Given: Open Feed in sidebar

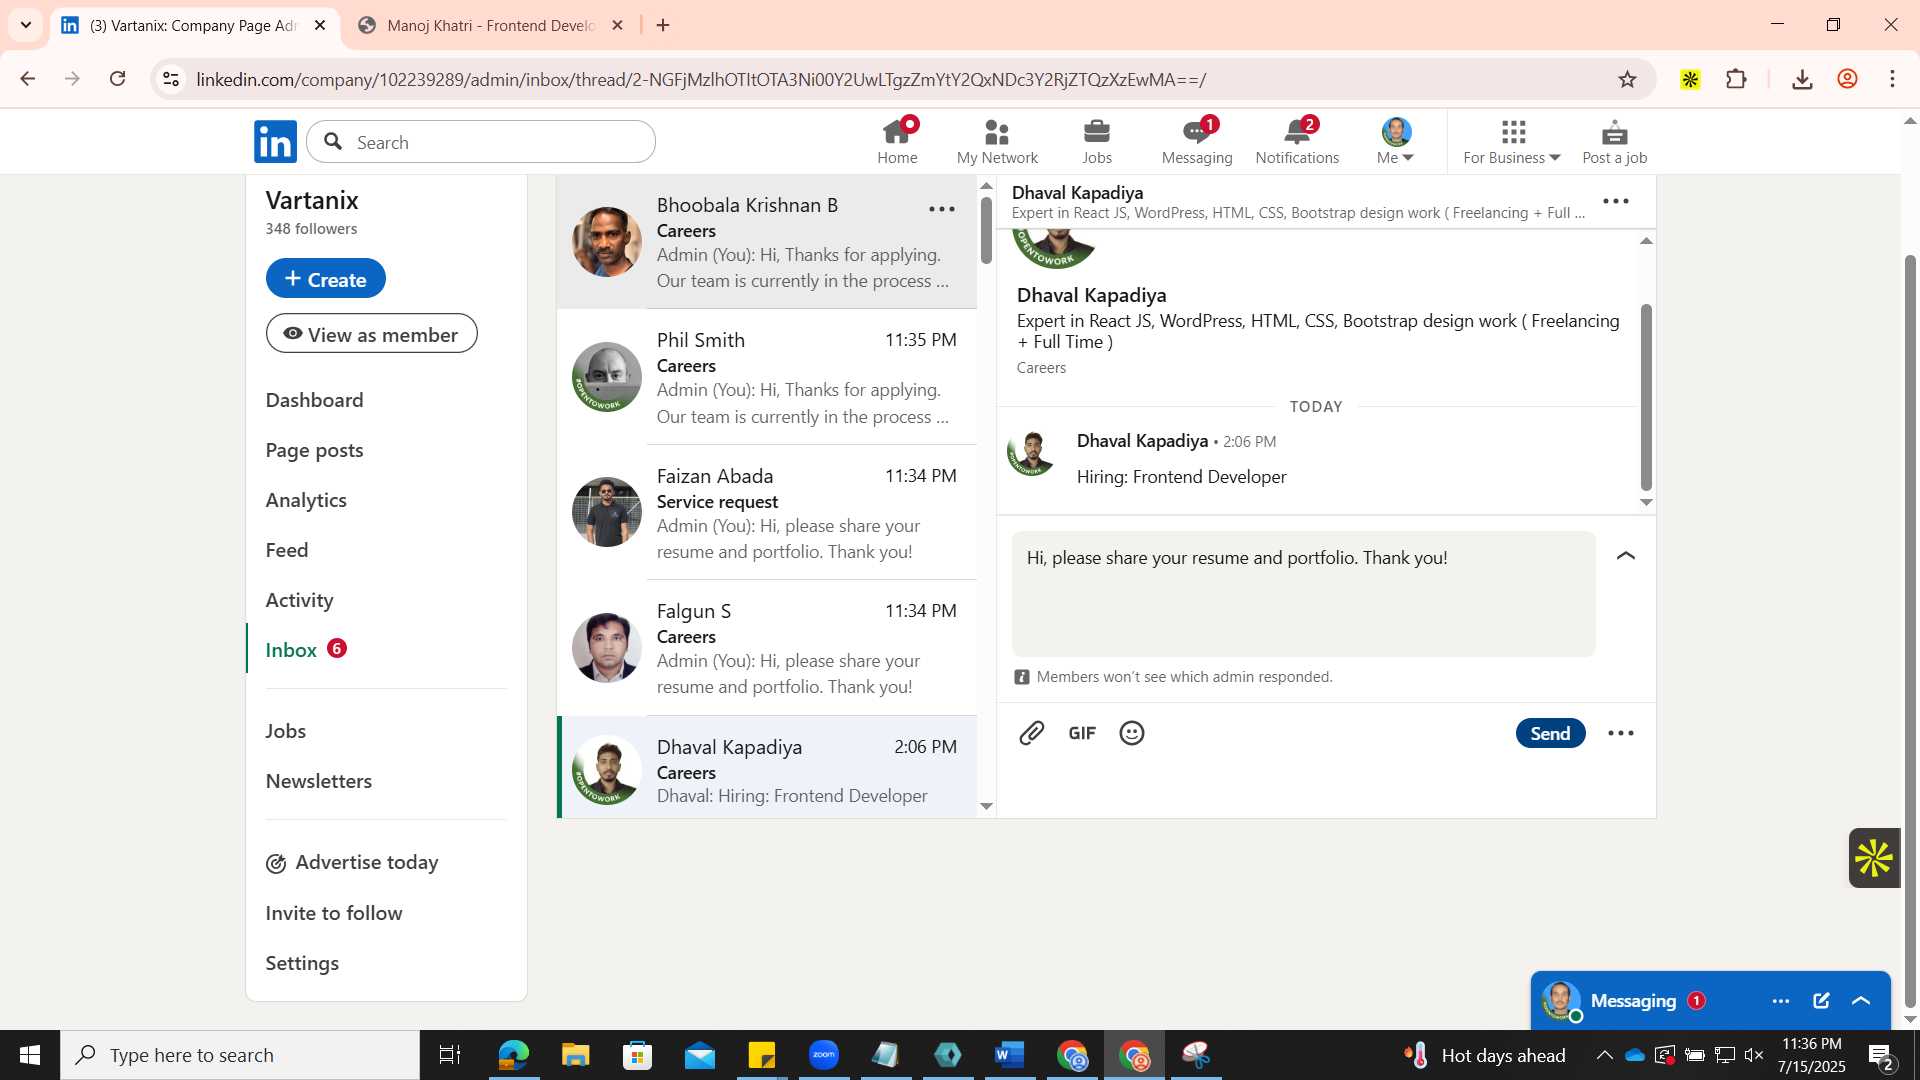Looking at the screenshot, I should (287, 550).
